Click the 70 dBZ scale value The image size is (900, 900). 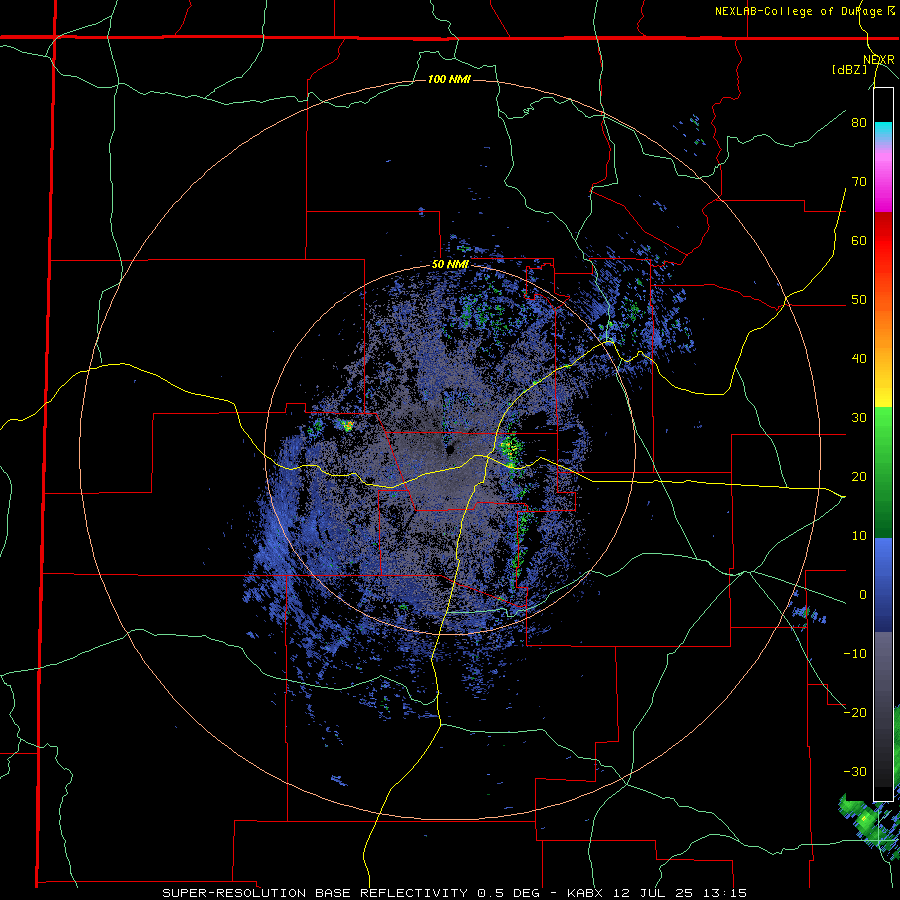pos(859,181)
